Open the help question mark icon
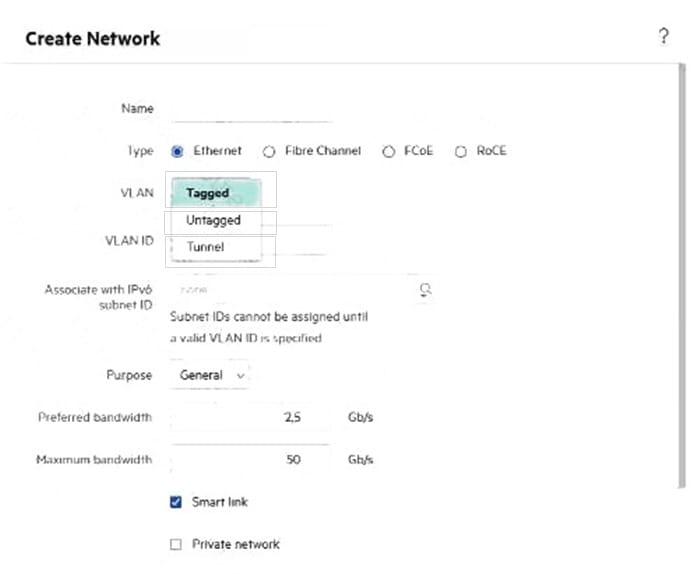 click(663, 37)
